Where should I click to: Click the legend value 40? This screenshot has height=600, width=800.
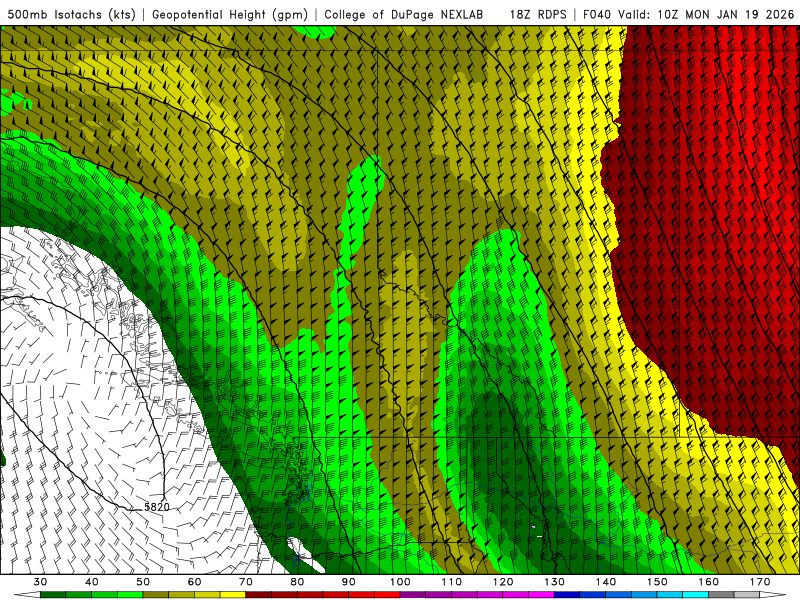point(92,582)
